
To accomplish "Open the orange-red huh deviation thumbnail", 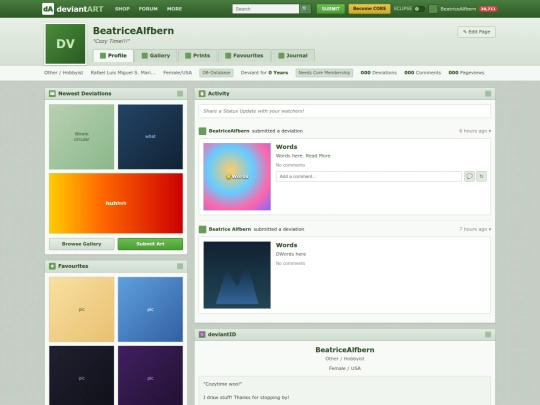I will click(x=116, y=203).
